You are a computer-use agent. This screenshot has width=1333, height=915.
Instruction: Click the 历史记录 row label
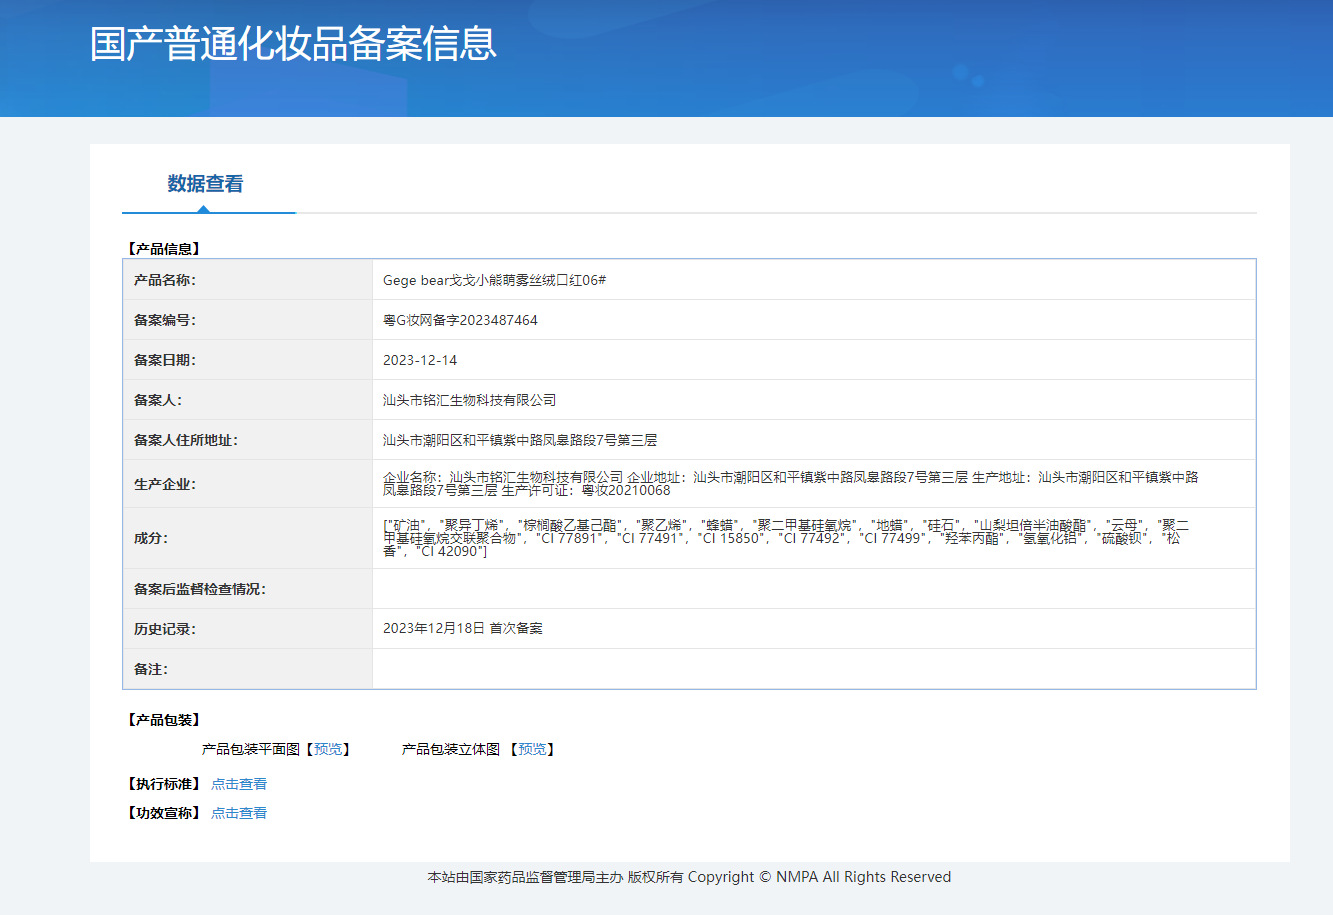coord(165,629)
